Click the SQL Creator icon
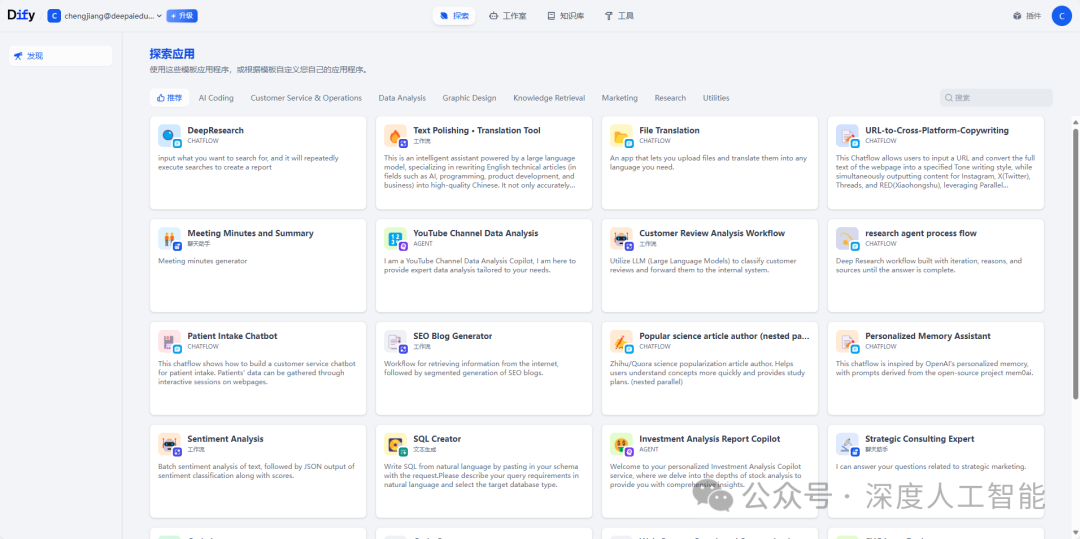 [395, 444]
